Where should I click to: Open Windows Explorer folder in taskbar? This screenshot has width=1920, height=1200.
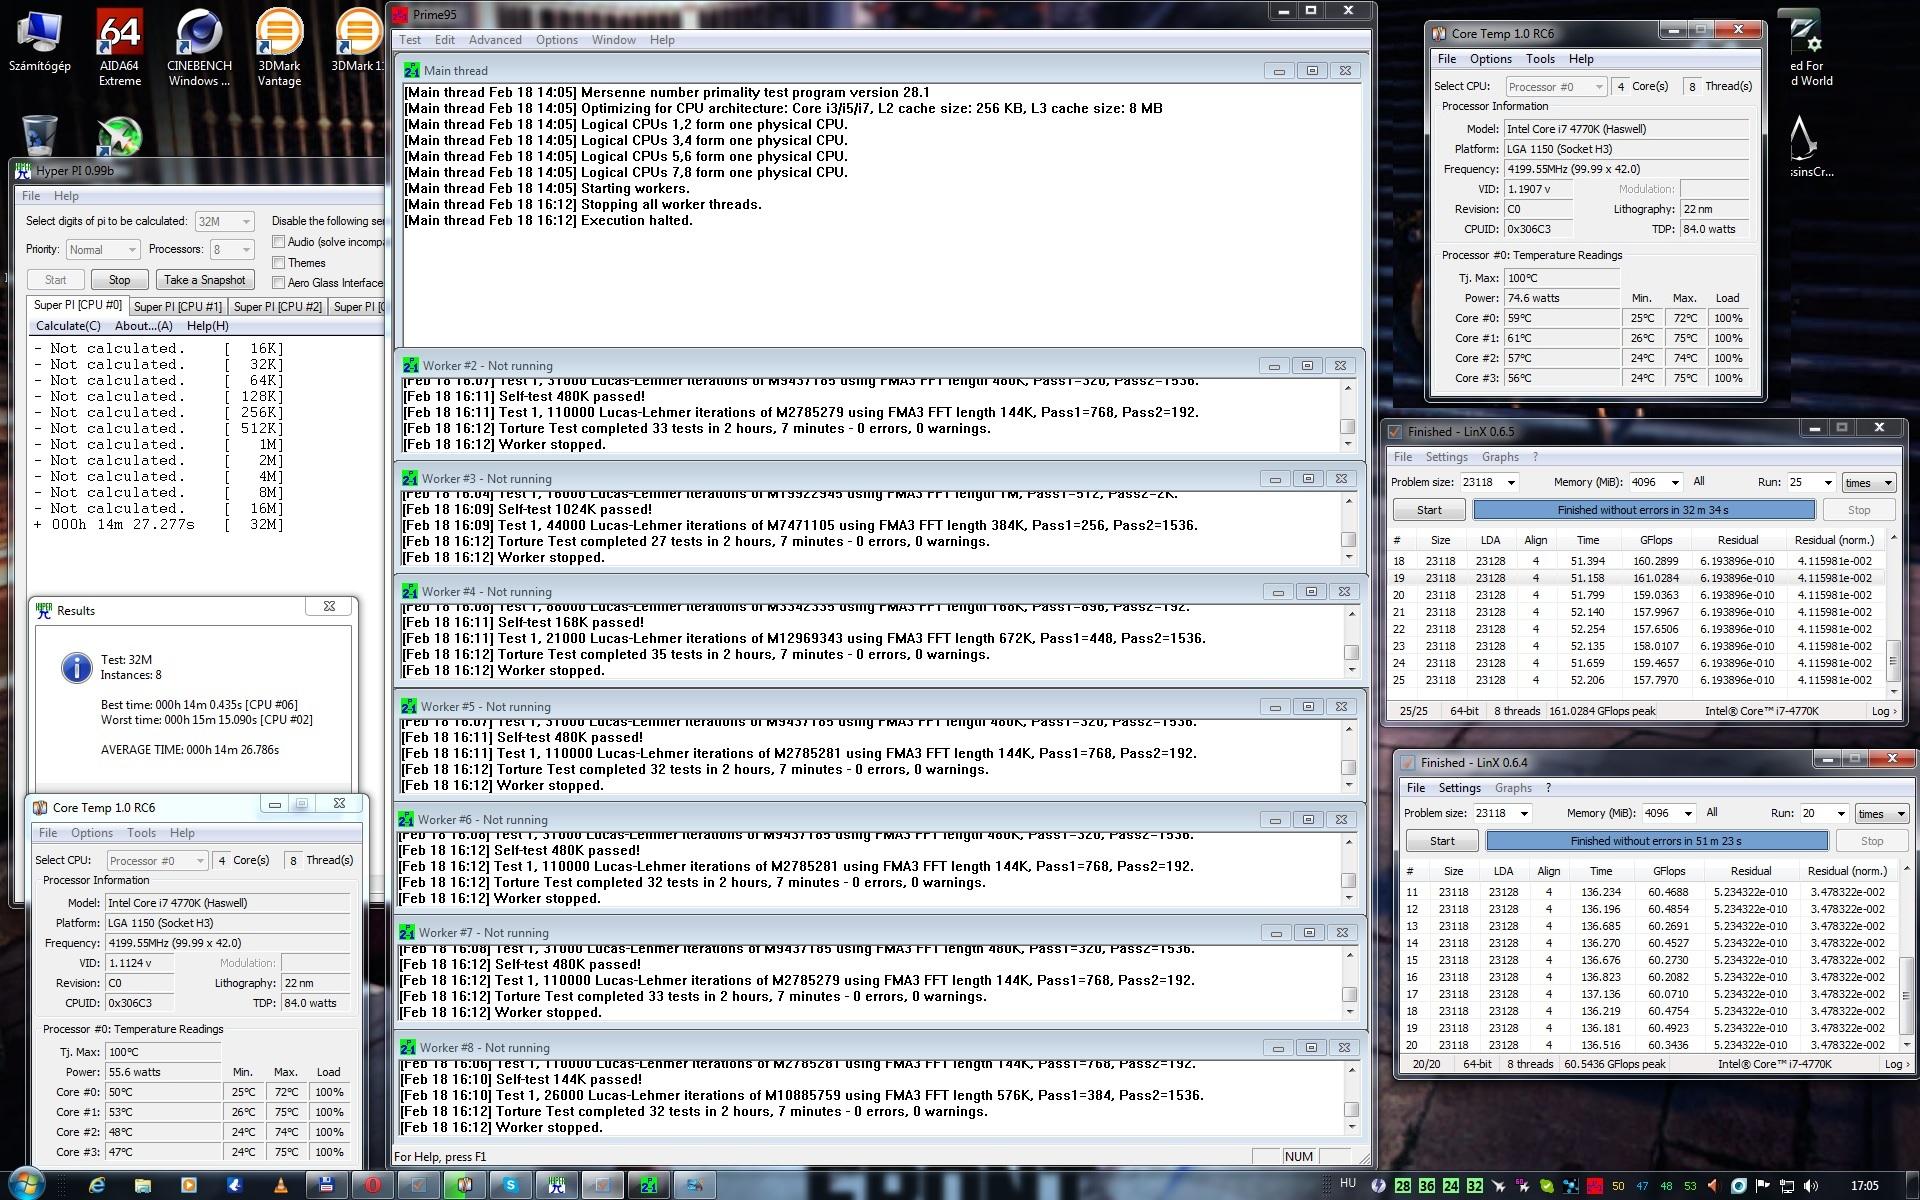[x=143, y=1185]
